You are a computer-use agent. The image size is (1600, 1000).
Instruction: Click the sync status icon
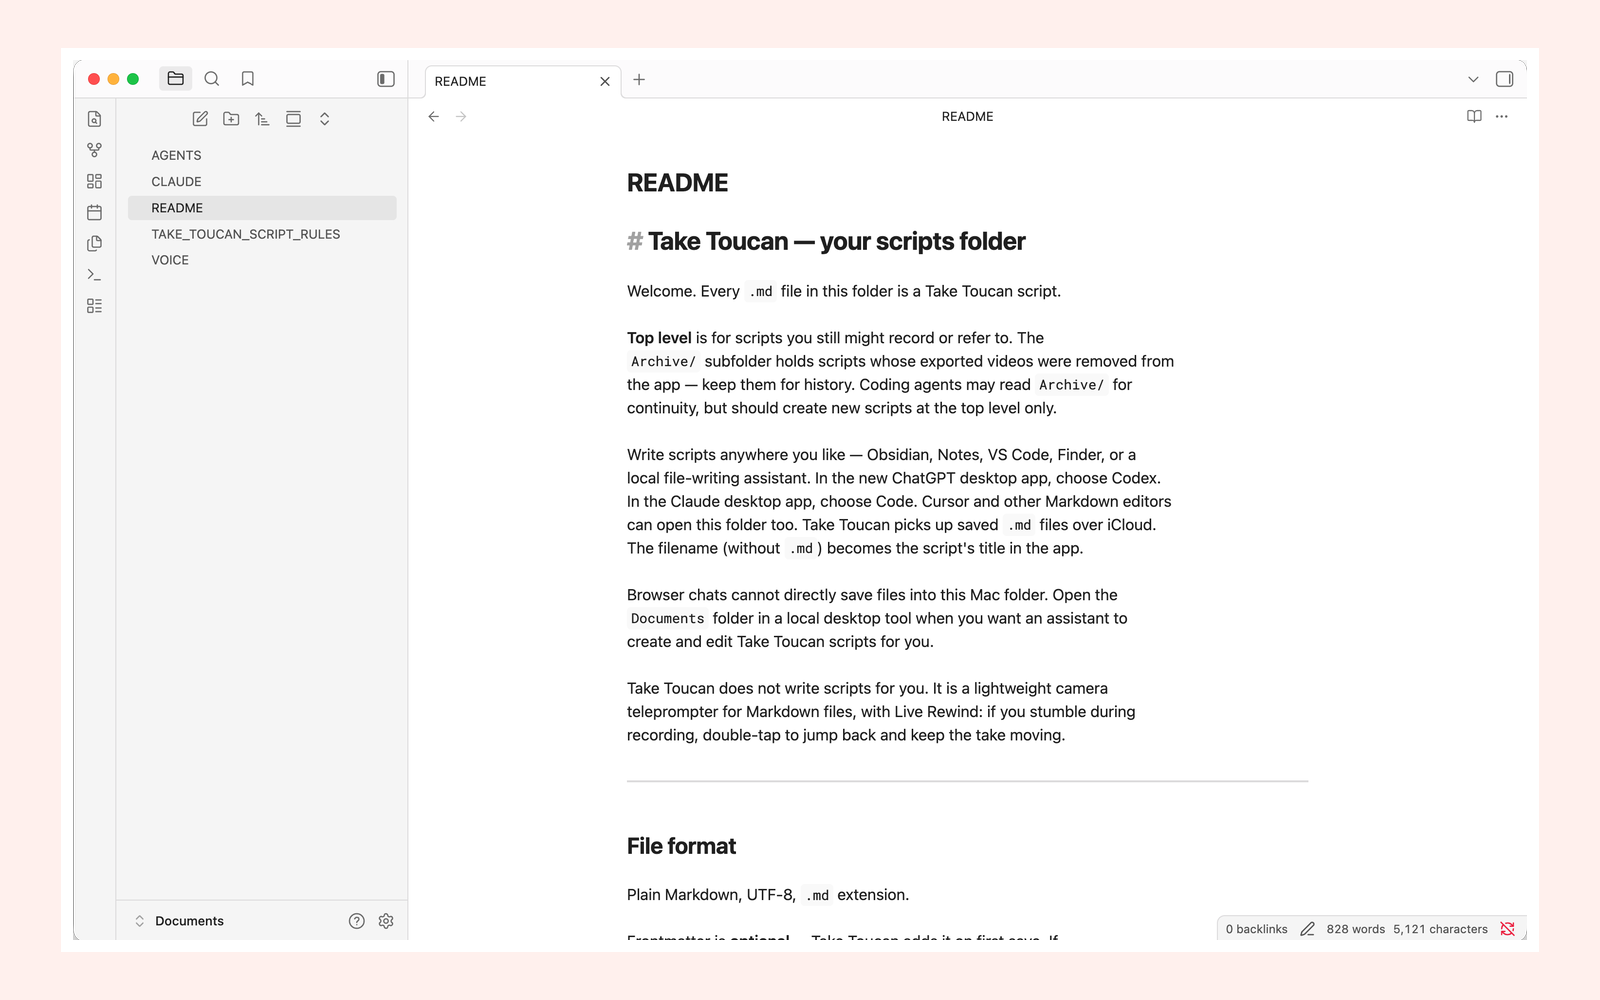(x=1508, y=929)
